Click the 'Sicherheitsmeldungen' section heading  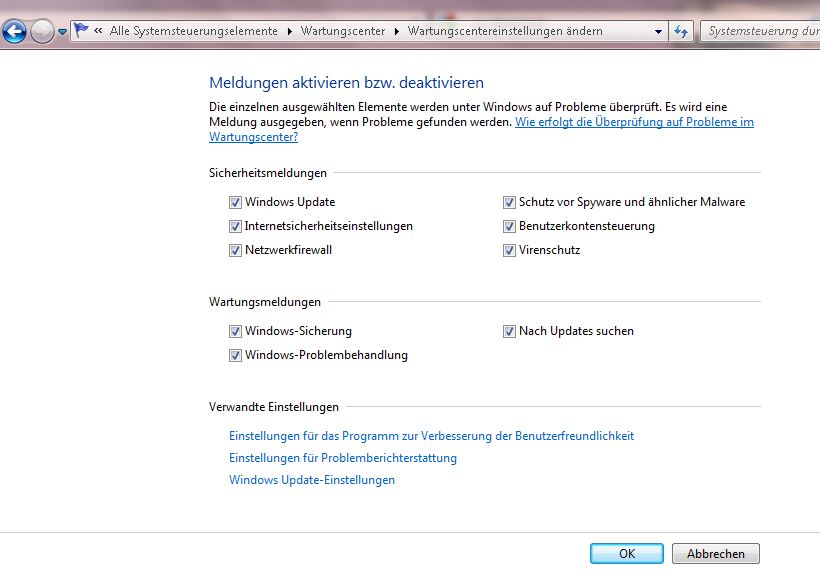(268, 173)
